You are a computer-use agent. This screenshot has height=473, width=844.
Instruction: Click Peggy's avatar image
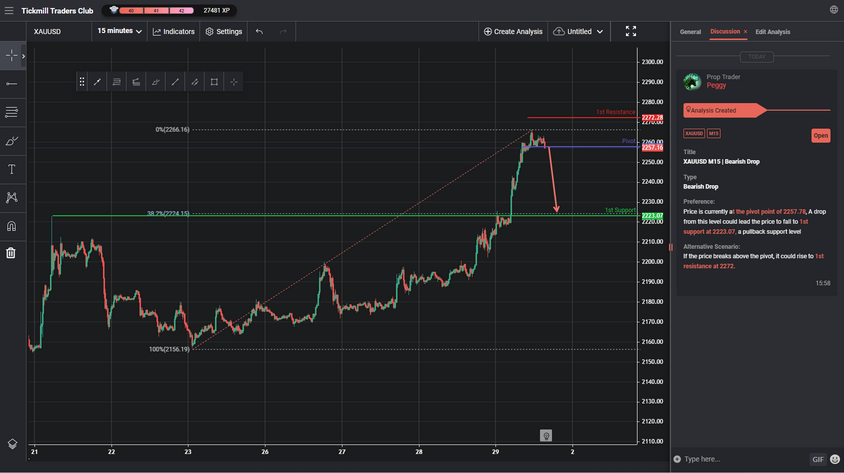692,81
